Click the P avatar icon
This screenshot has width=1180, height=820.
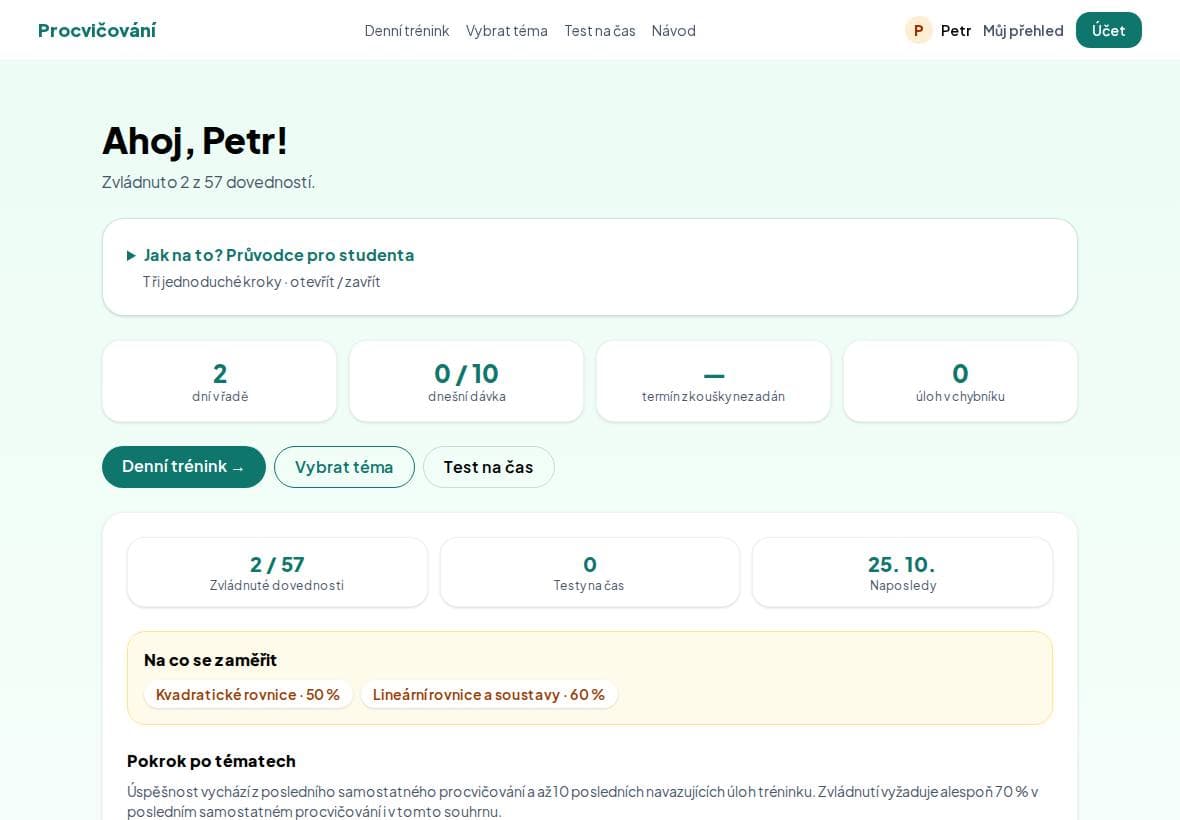[918, 30]
